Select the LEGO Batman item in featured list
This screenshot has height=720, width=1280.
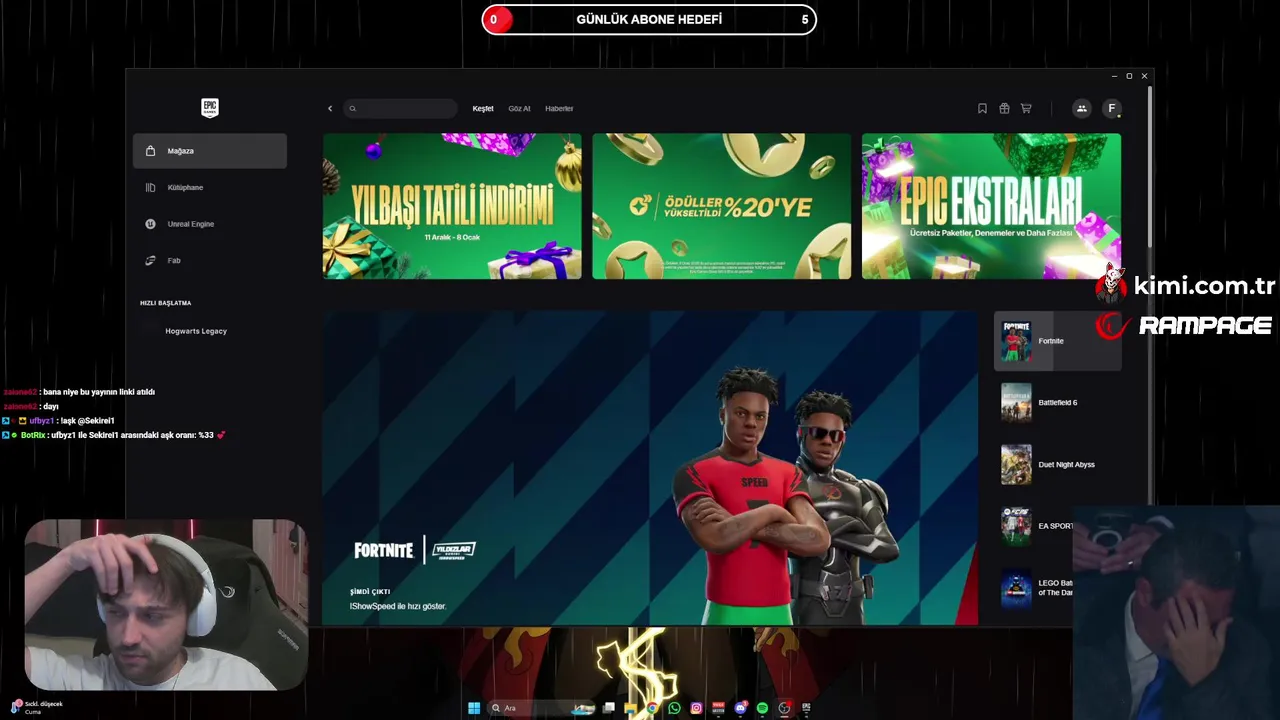(1034, 588)
